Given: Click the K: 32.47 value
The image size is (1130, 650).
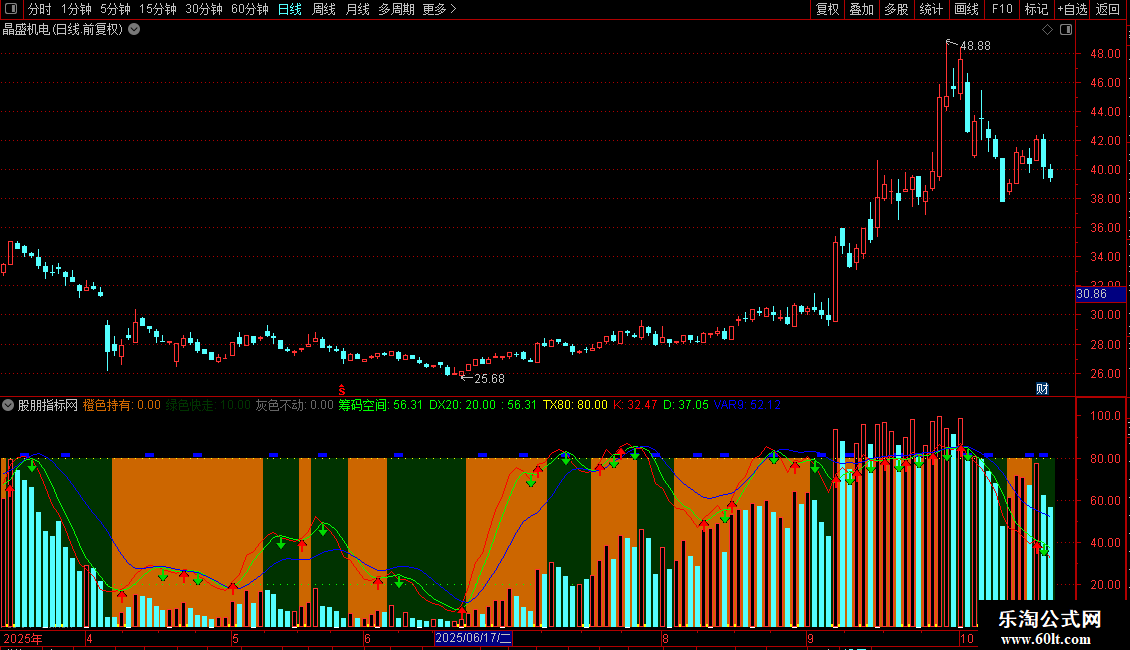Looking at the screenshot, I should (635, 405).
